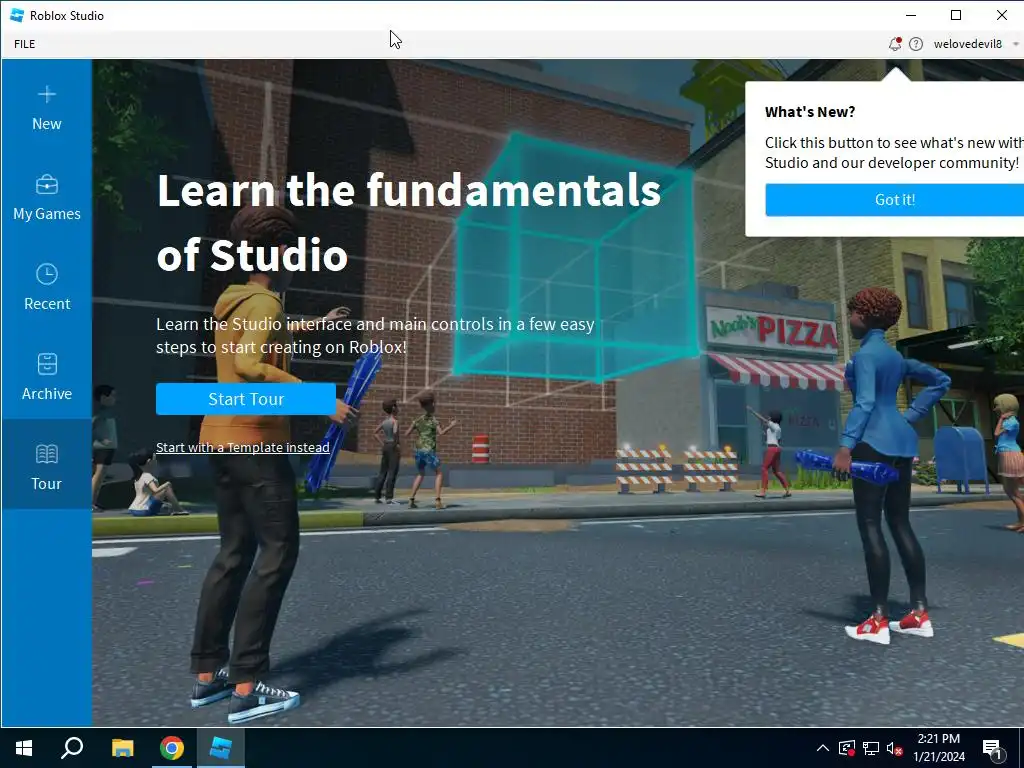
Task: Open the FILE menu
Action: tap(25, 44)
